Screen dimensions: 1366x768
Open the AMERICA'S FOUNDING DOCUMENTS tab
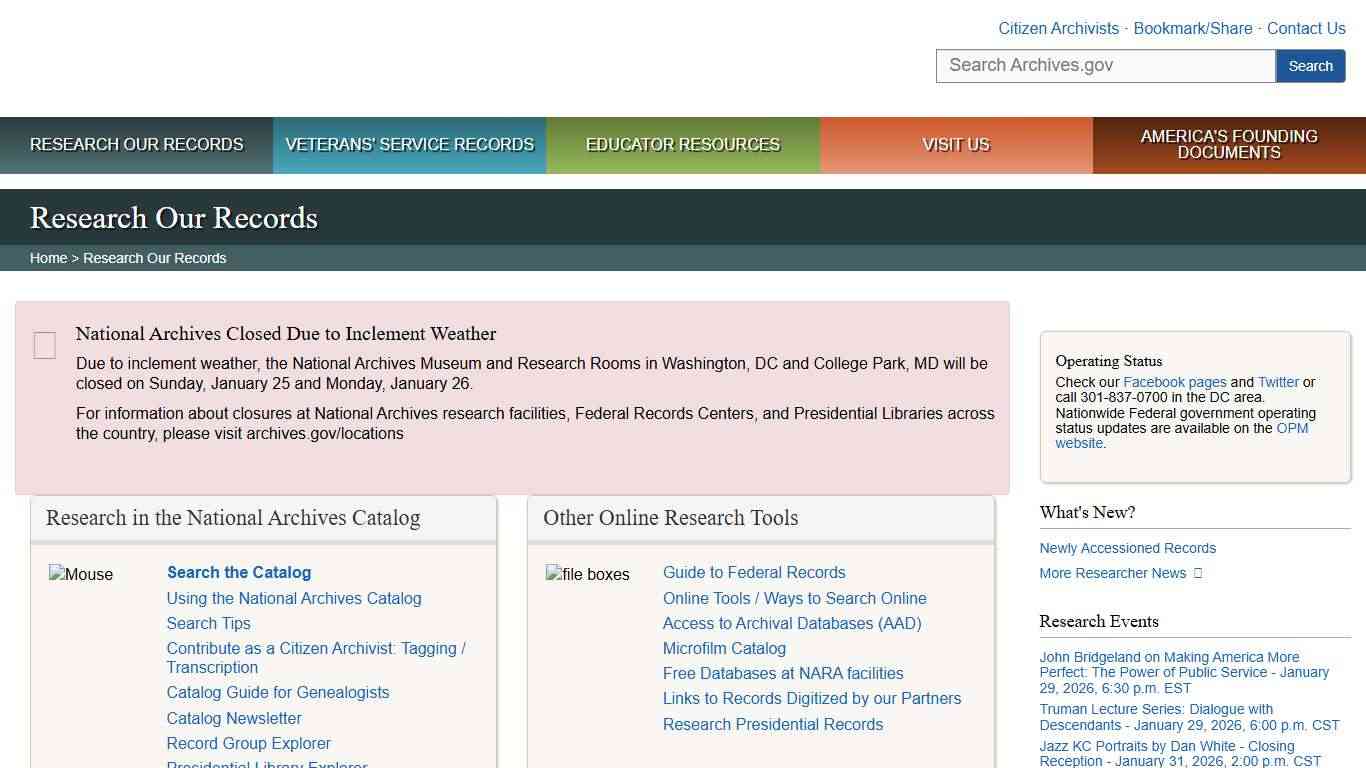click(1228, 144)
